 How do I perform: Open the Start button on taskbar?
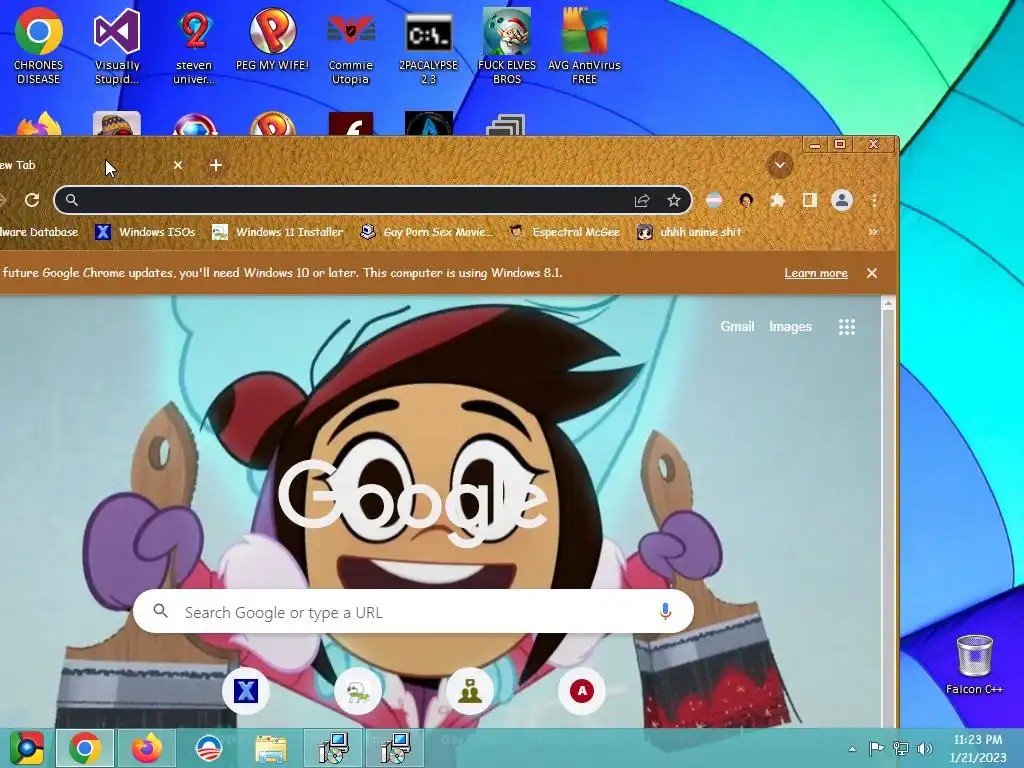pyautogui.click(x=26, y=748)
